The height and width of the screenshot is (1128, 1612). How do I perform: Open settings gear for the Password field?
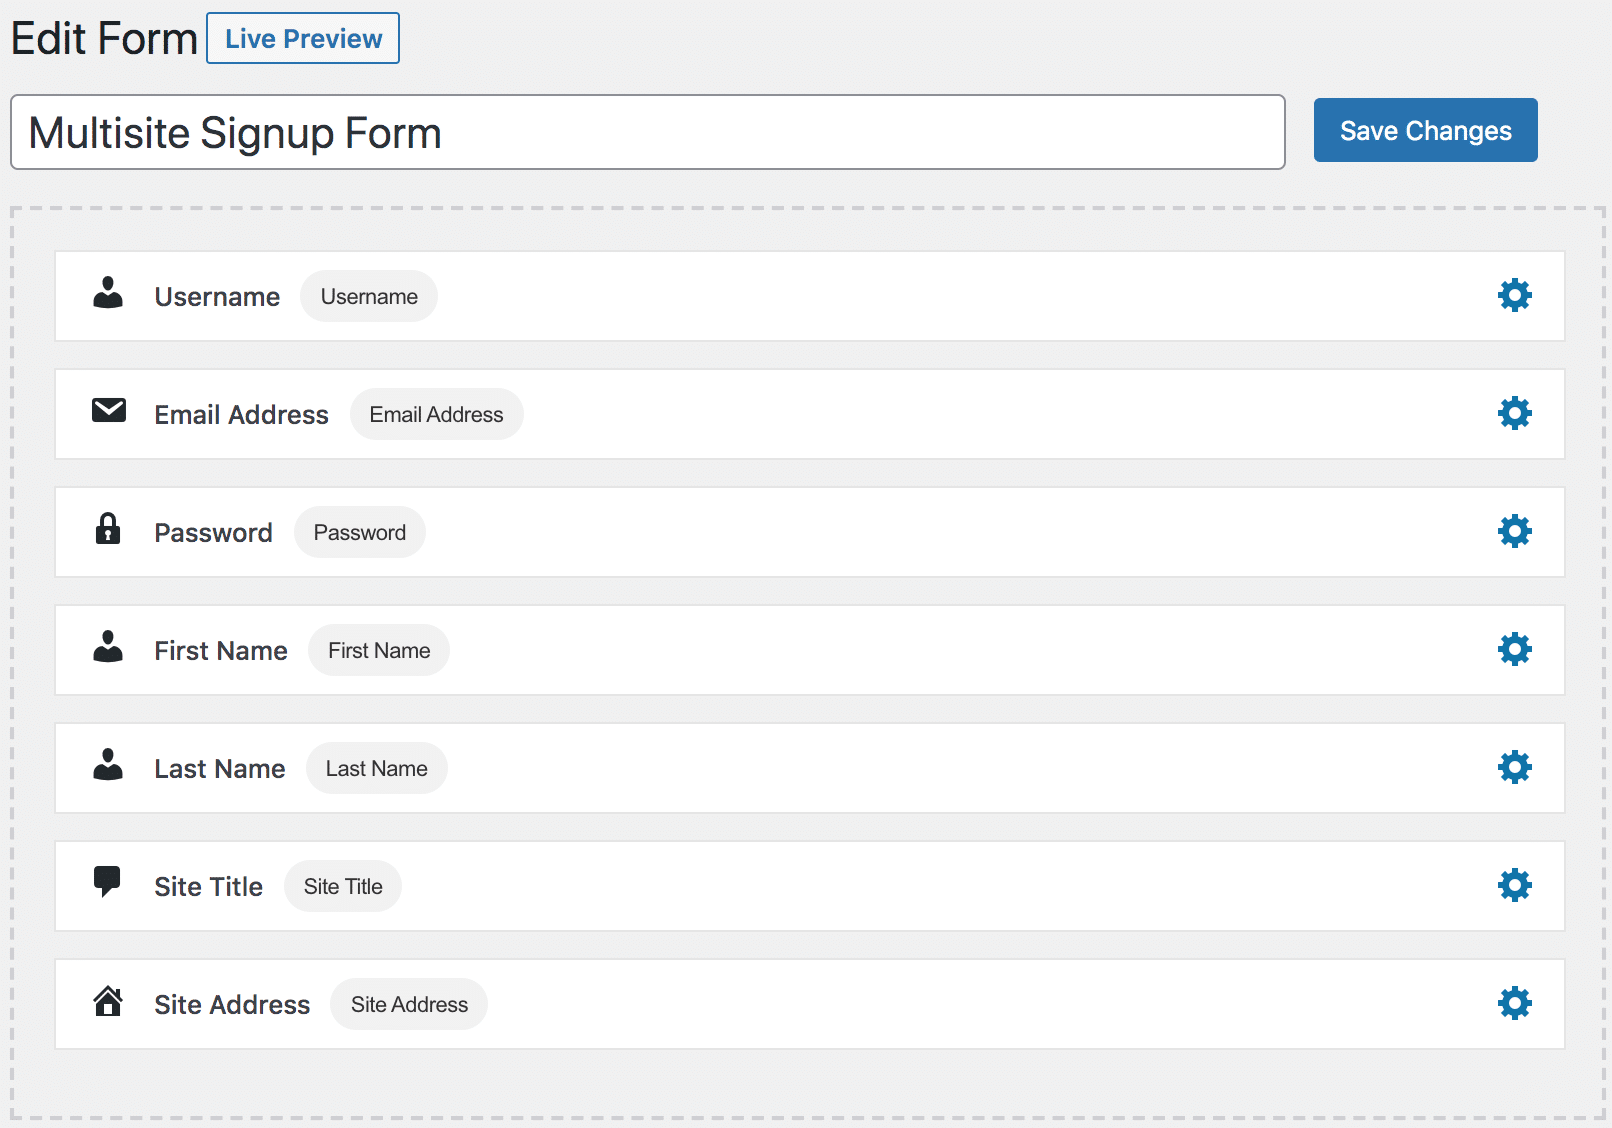1514,531
